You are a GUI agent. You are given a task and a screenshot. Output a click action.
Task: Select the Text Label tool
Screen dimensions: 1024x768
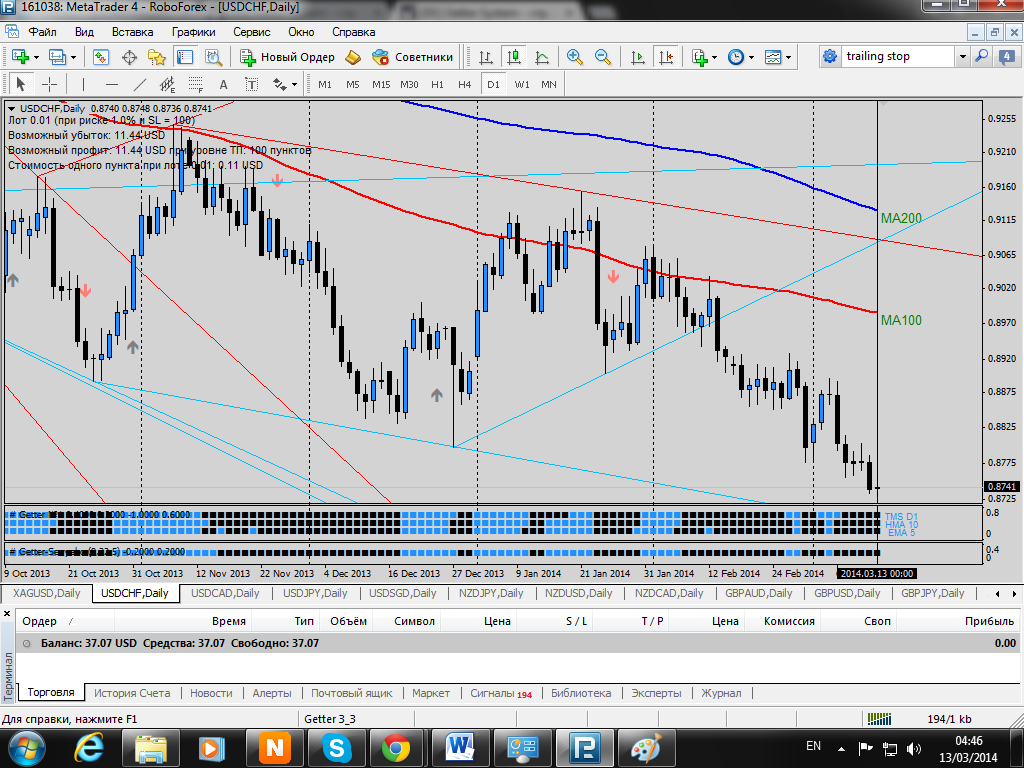point(251,84)
